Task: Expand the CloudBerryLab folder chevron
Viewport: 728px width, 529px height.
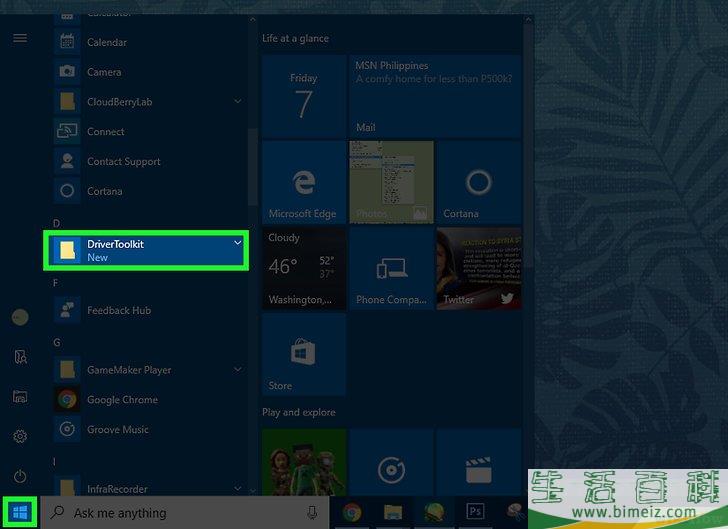Action: [238, 102]
